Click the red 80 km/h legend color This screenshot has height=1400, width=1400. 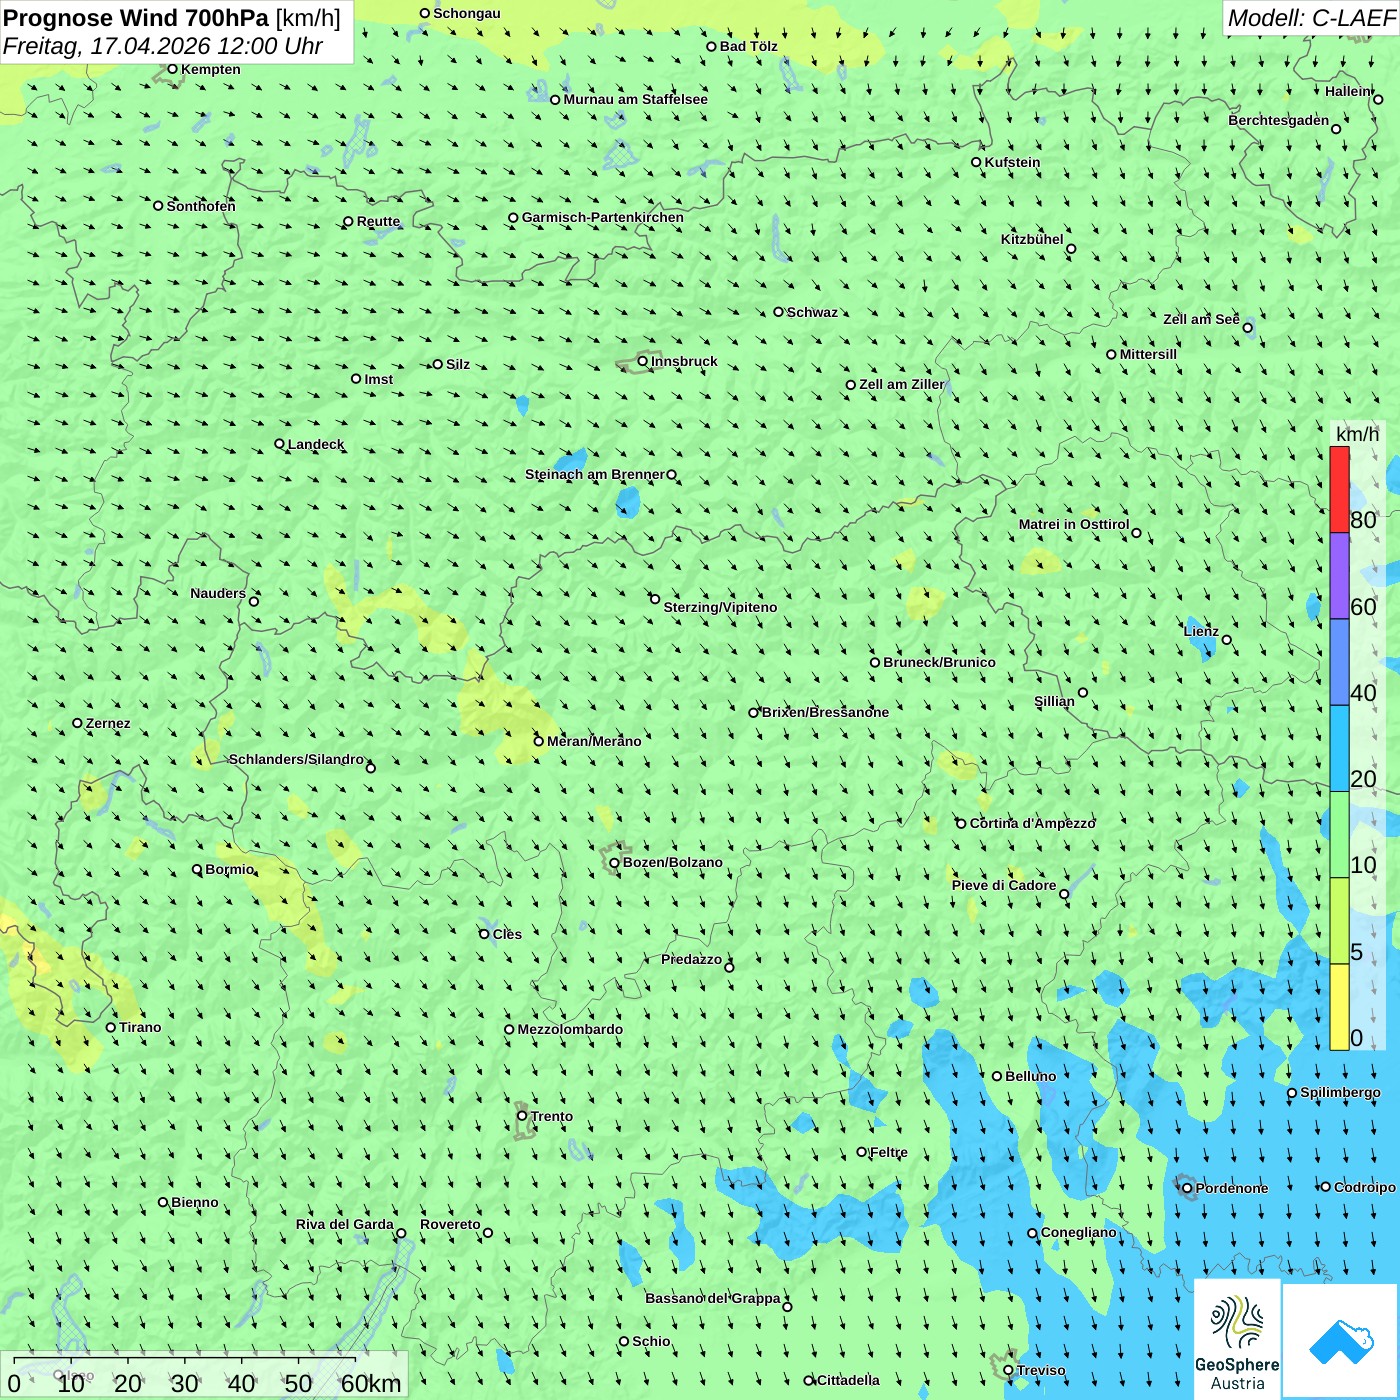coord(1339,489)
